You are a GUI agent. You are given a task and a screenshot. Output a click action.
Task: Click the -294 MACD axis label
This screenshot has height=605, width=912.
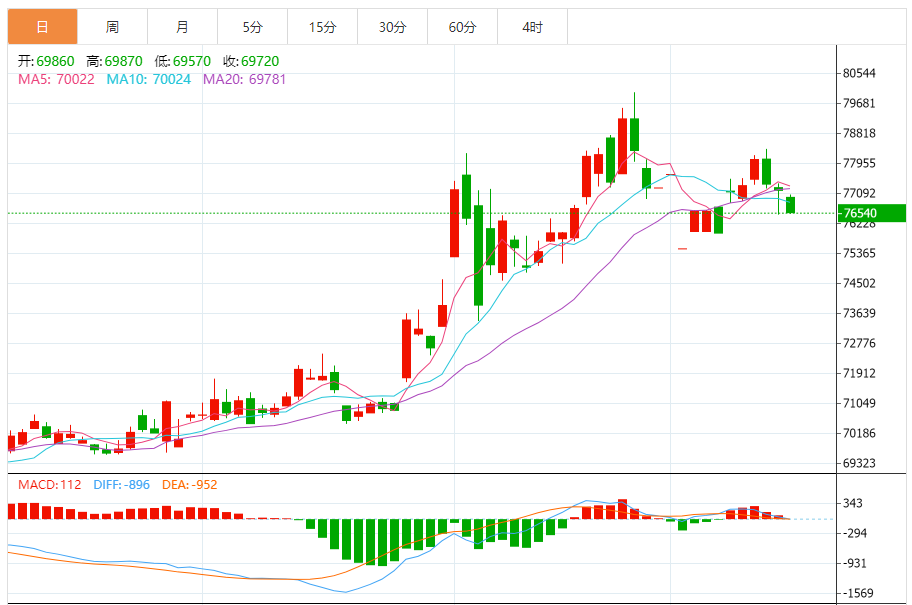(855, 533)
